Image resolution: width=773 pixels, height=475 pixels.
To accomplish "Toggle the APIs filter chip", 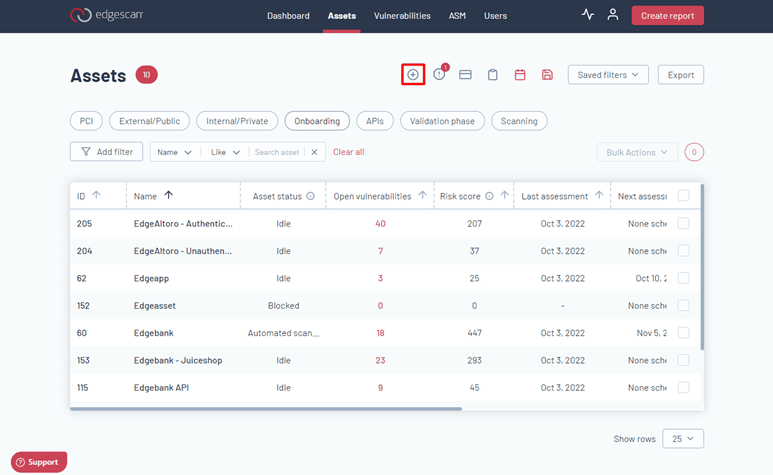I will click(375, 121).
